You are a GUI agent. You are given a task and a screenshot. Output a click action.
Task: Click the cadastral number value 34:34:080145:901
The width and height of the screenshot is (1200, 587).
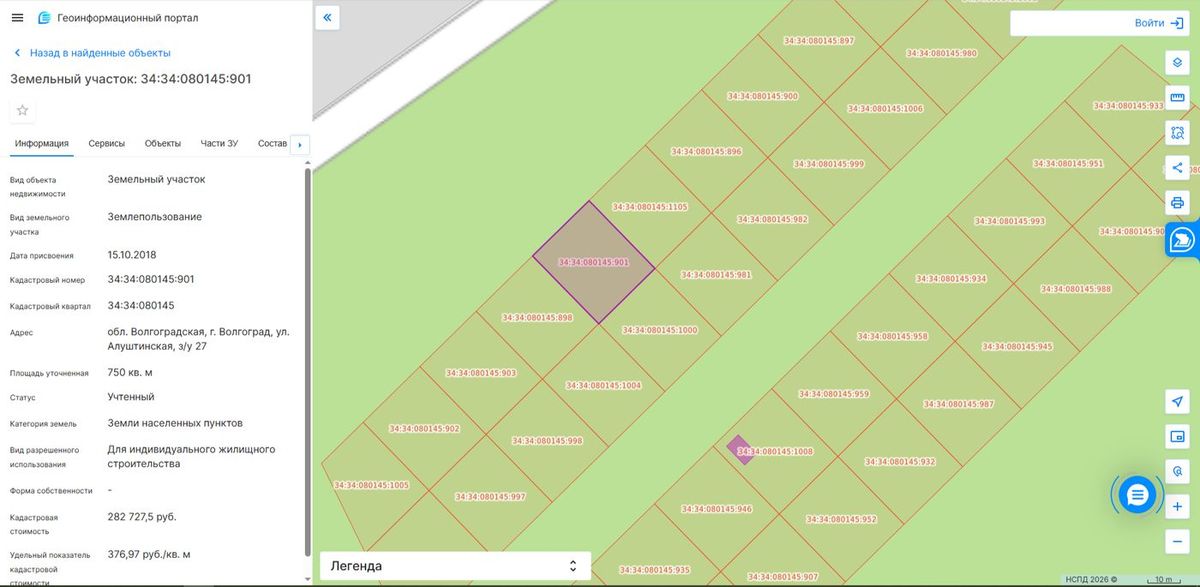tap(151, 280)
